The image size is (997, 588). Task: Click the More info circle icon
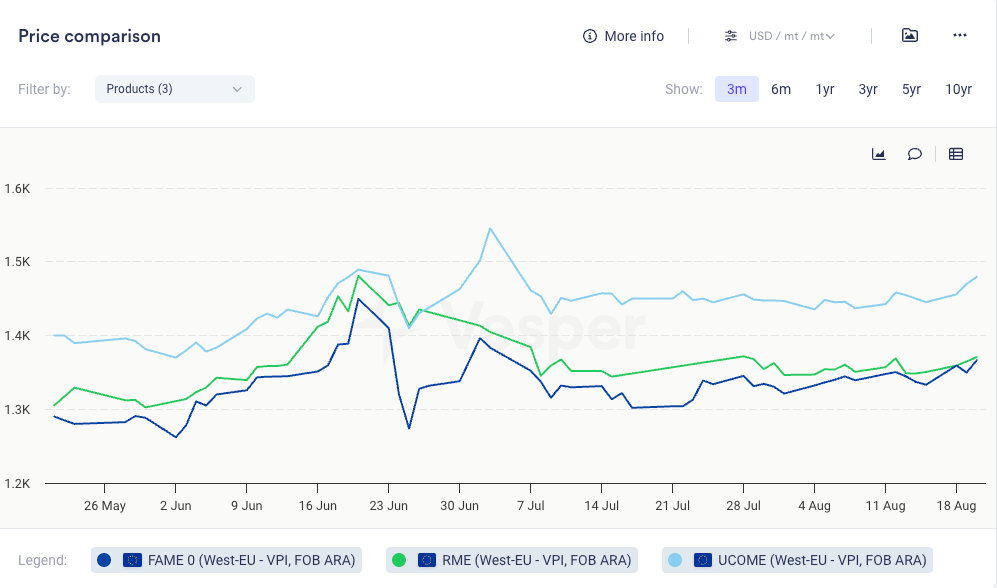(590, 36)
